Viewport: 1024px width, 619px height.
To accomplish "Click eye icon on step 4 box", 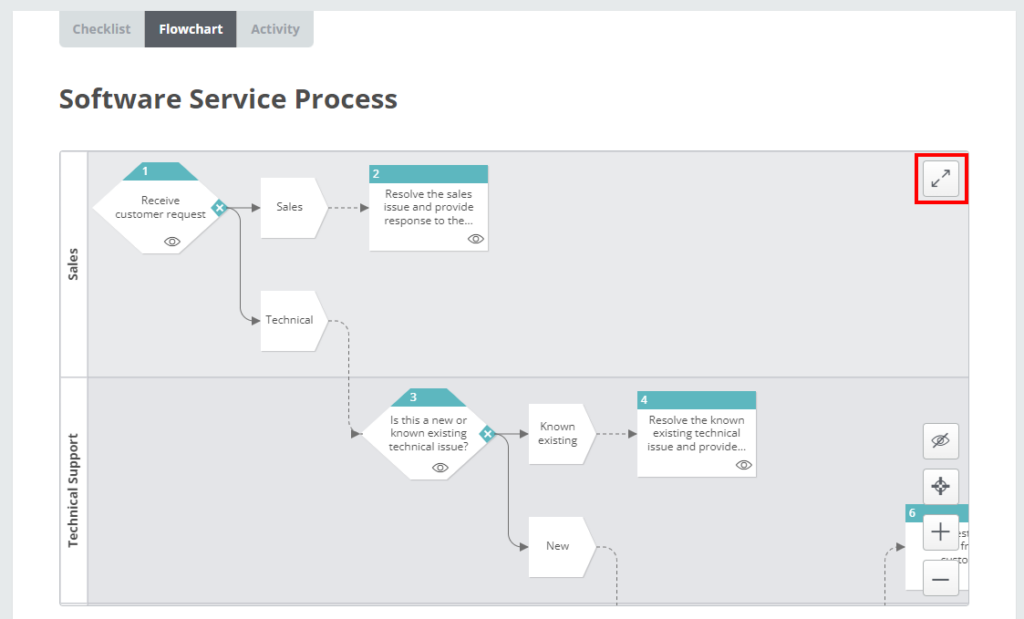I will [x=743, y=465].
